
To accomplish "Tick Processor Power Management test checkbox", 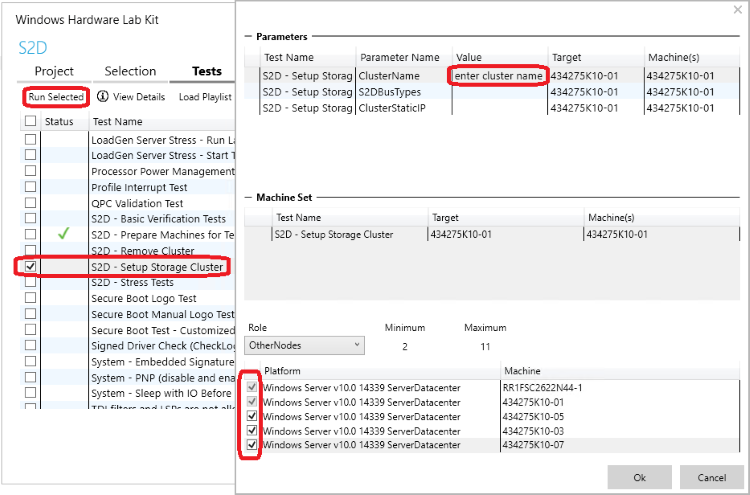I will pos(31,171).
